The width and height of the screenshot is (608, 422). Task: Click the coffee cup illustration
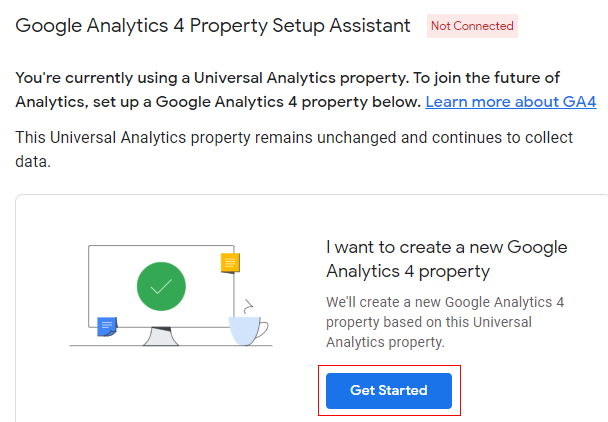(245, 329)
